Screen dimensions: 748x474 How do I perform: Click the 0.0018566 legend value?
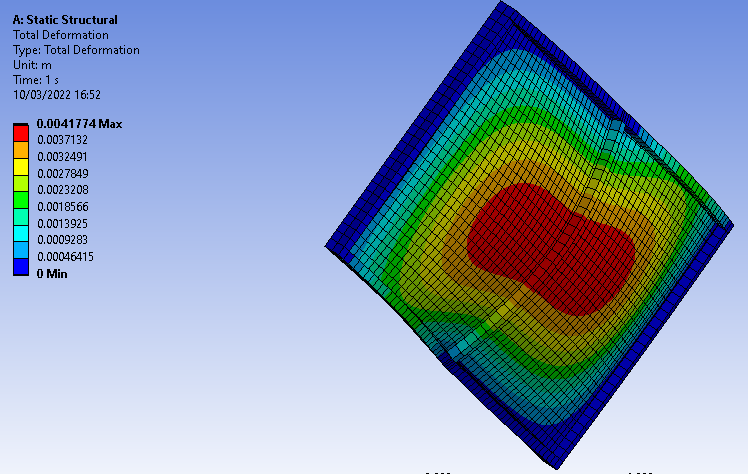coord(63,207)
